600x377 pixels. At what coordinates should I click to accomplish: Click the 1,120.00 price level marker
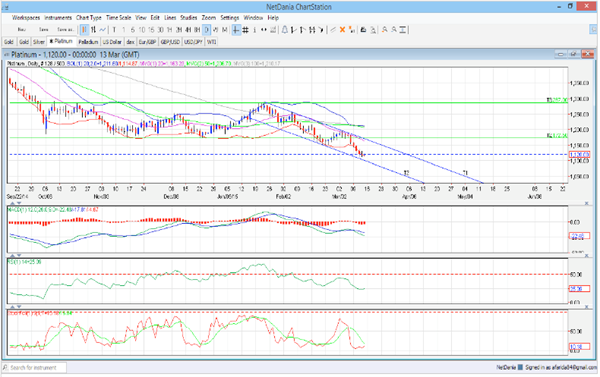tap(579, 155)
